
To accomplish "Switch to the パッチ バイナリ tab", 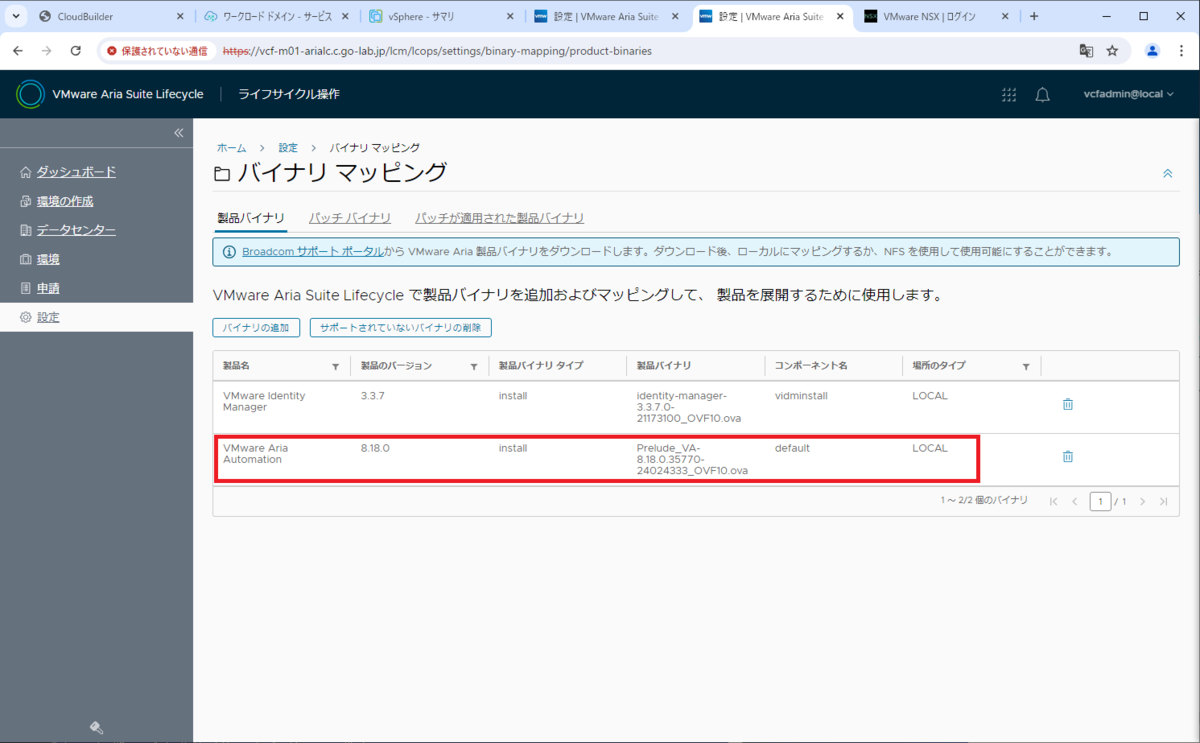I will [x=349, y=218].
